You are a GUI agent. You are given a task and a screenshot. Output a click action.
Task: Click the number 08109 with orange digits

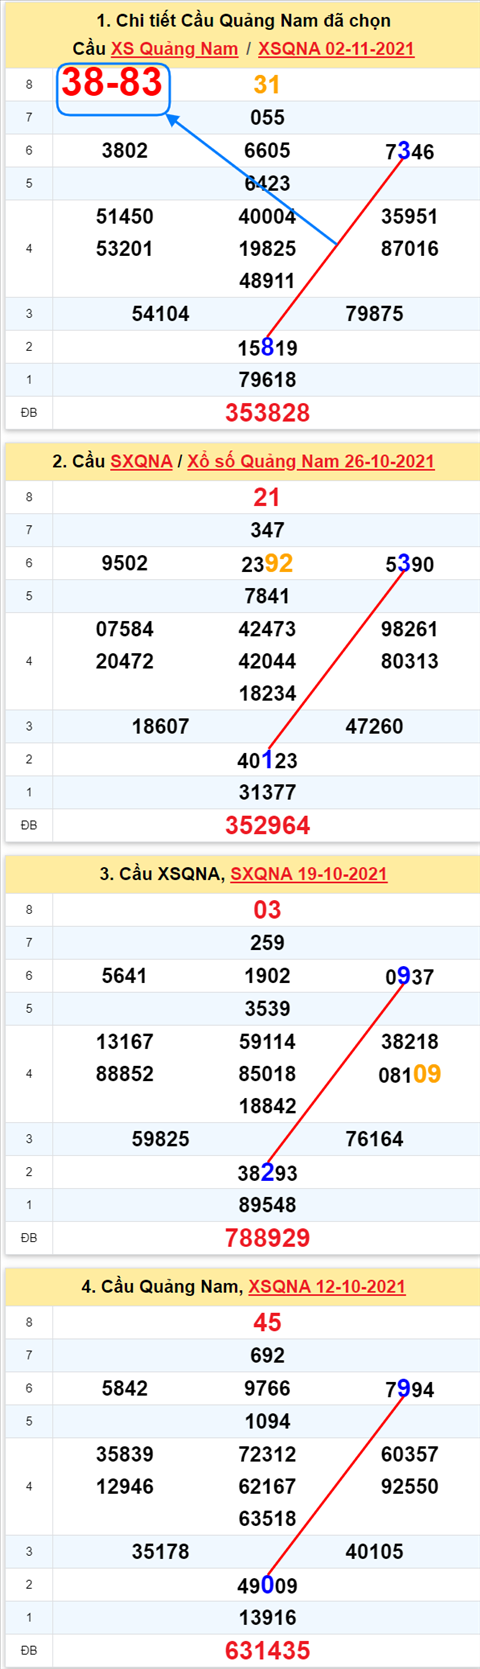pos(410,1075)
